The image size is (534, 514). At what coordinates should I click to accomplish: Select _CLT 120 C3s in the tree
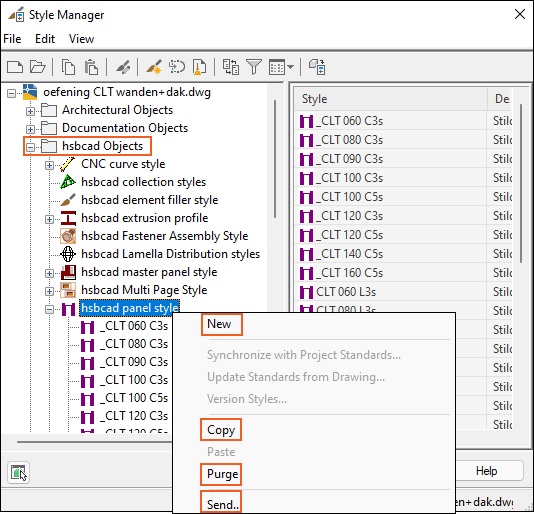(134, 416)
